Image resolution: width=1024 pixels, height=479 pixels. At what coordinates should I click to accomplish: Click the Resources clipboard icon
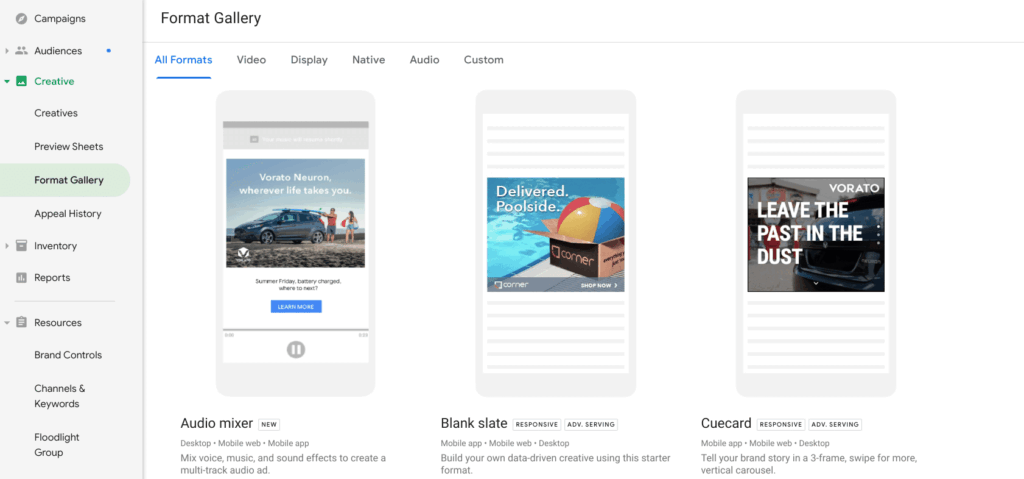click(x=21, y=323)
